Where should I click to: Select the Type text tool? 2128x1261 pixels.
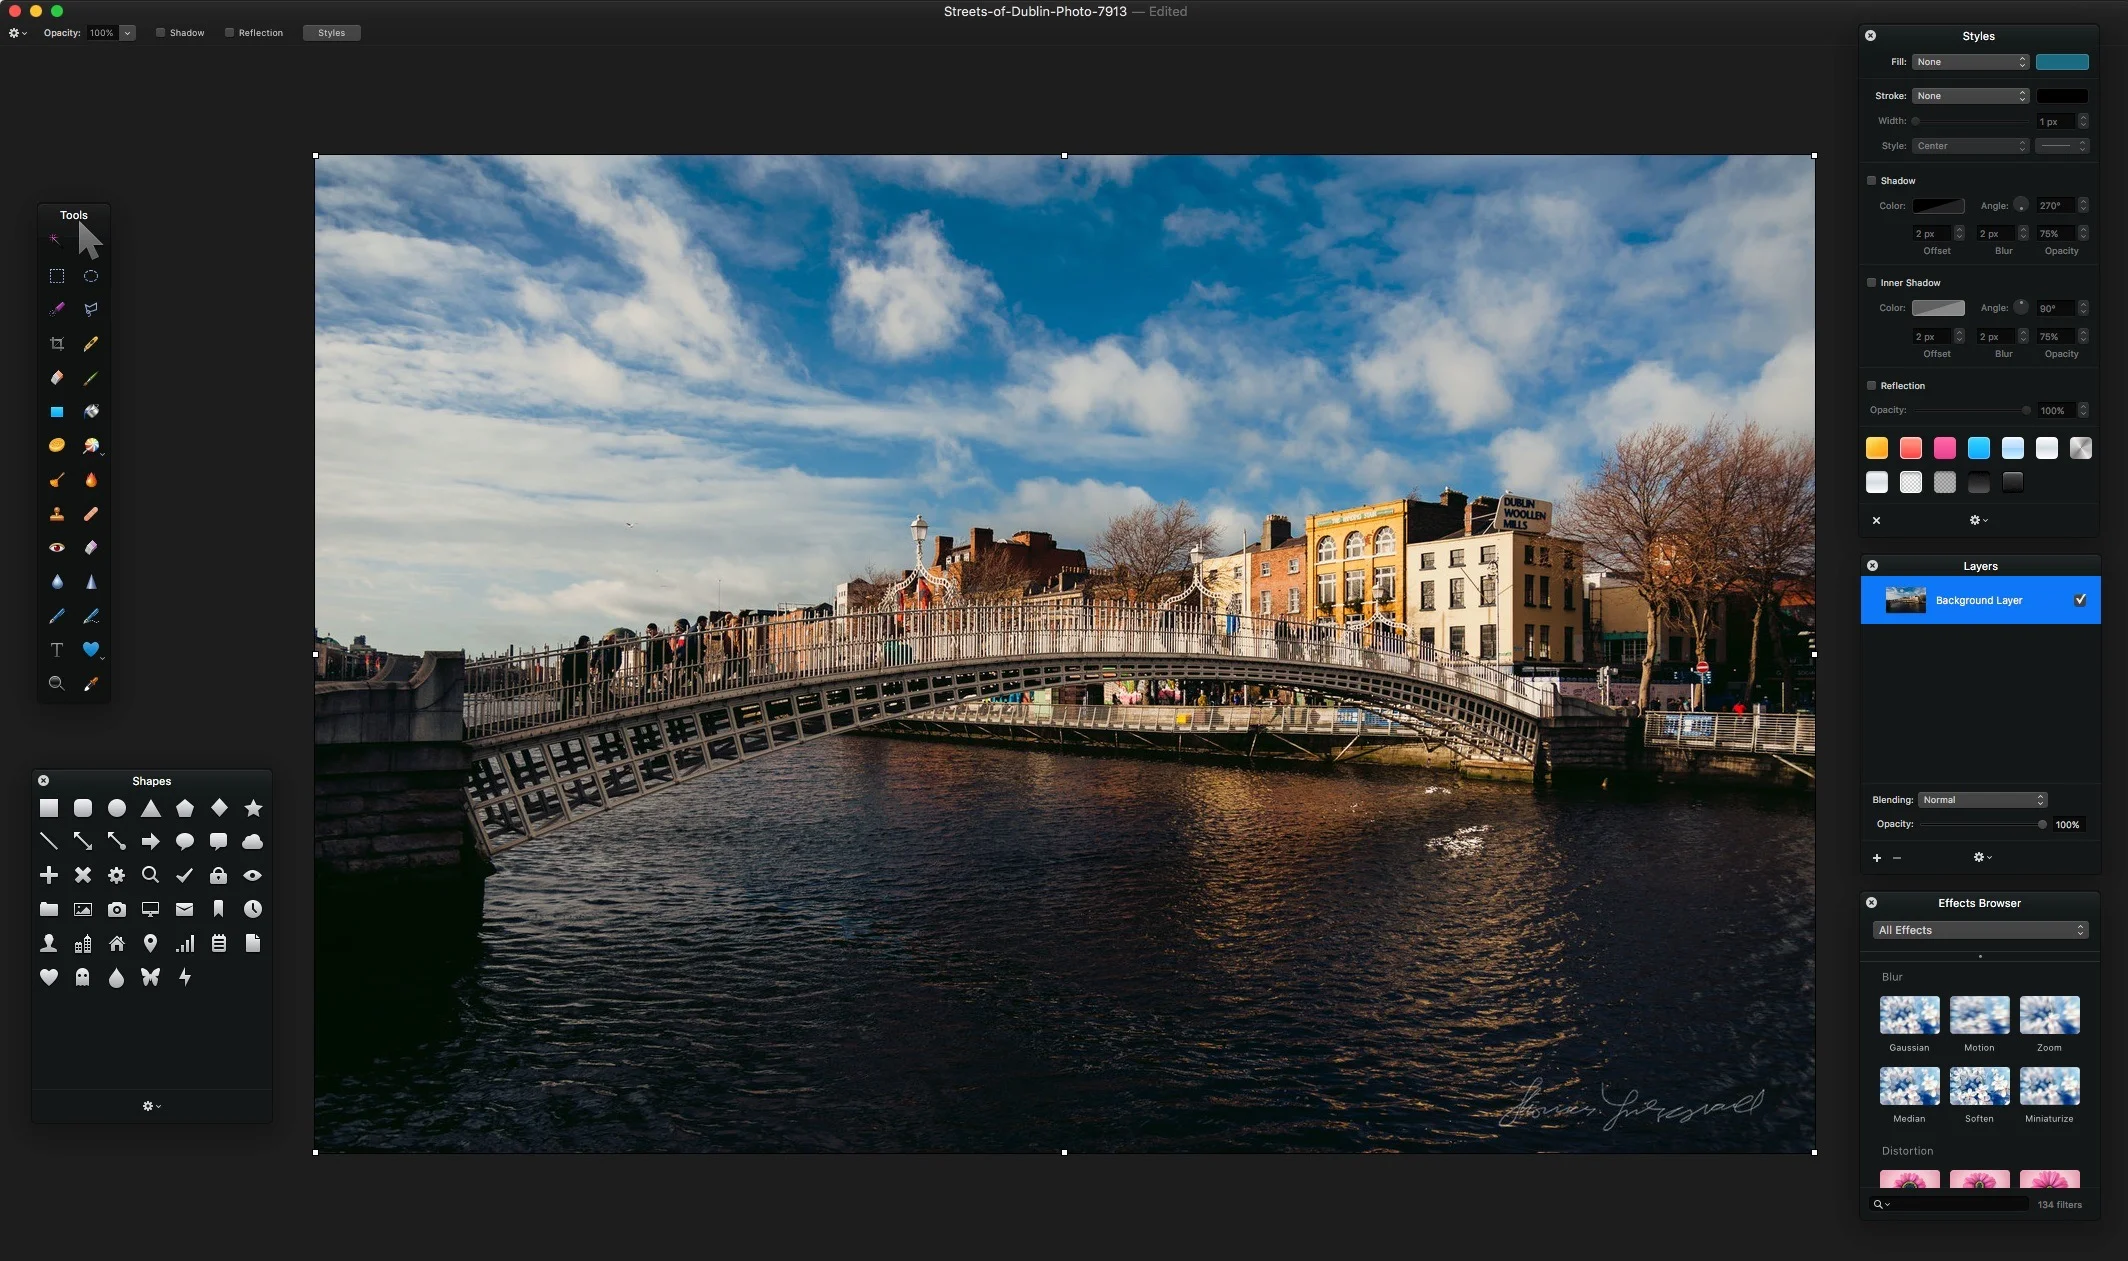pos(57,650)
